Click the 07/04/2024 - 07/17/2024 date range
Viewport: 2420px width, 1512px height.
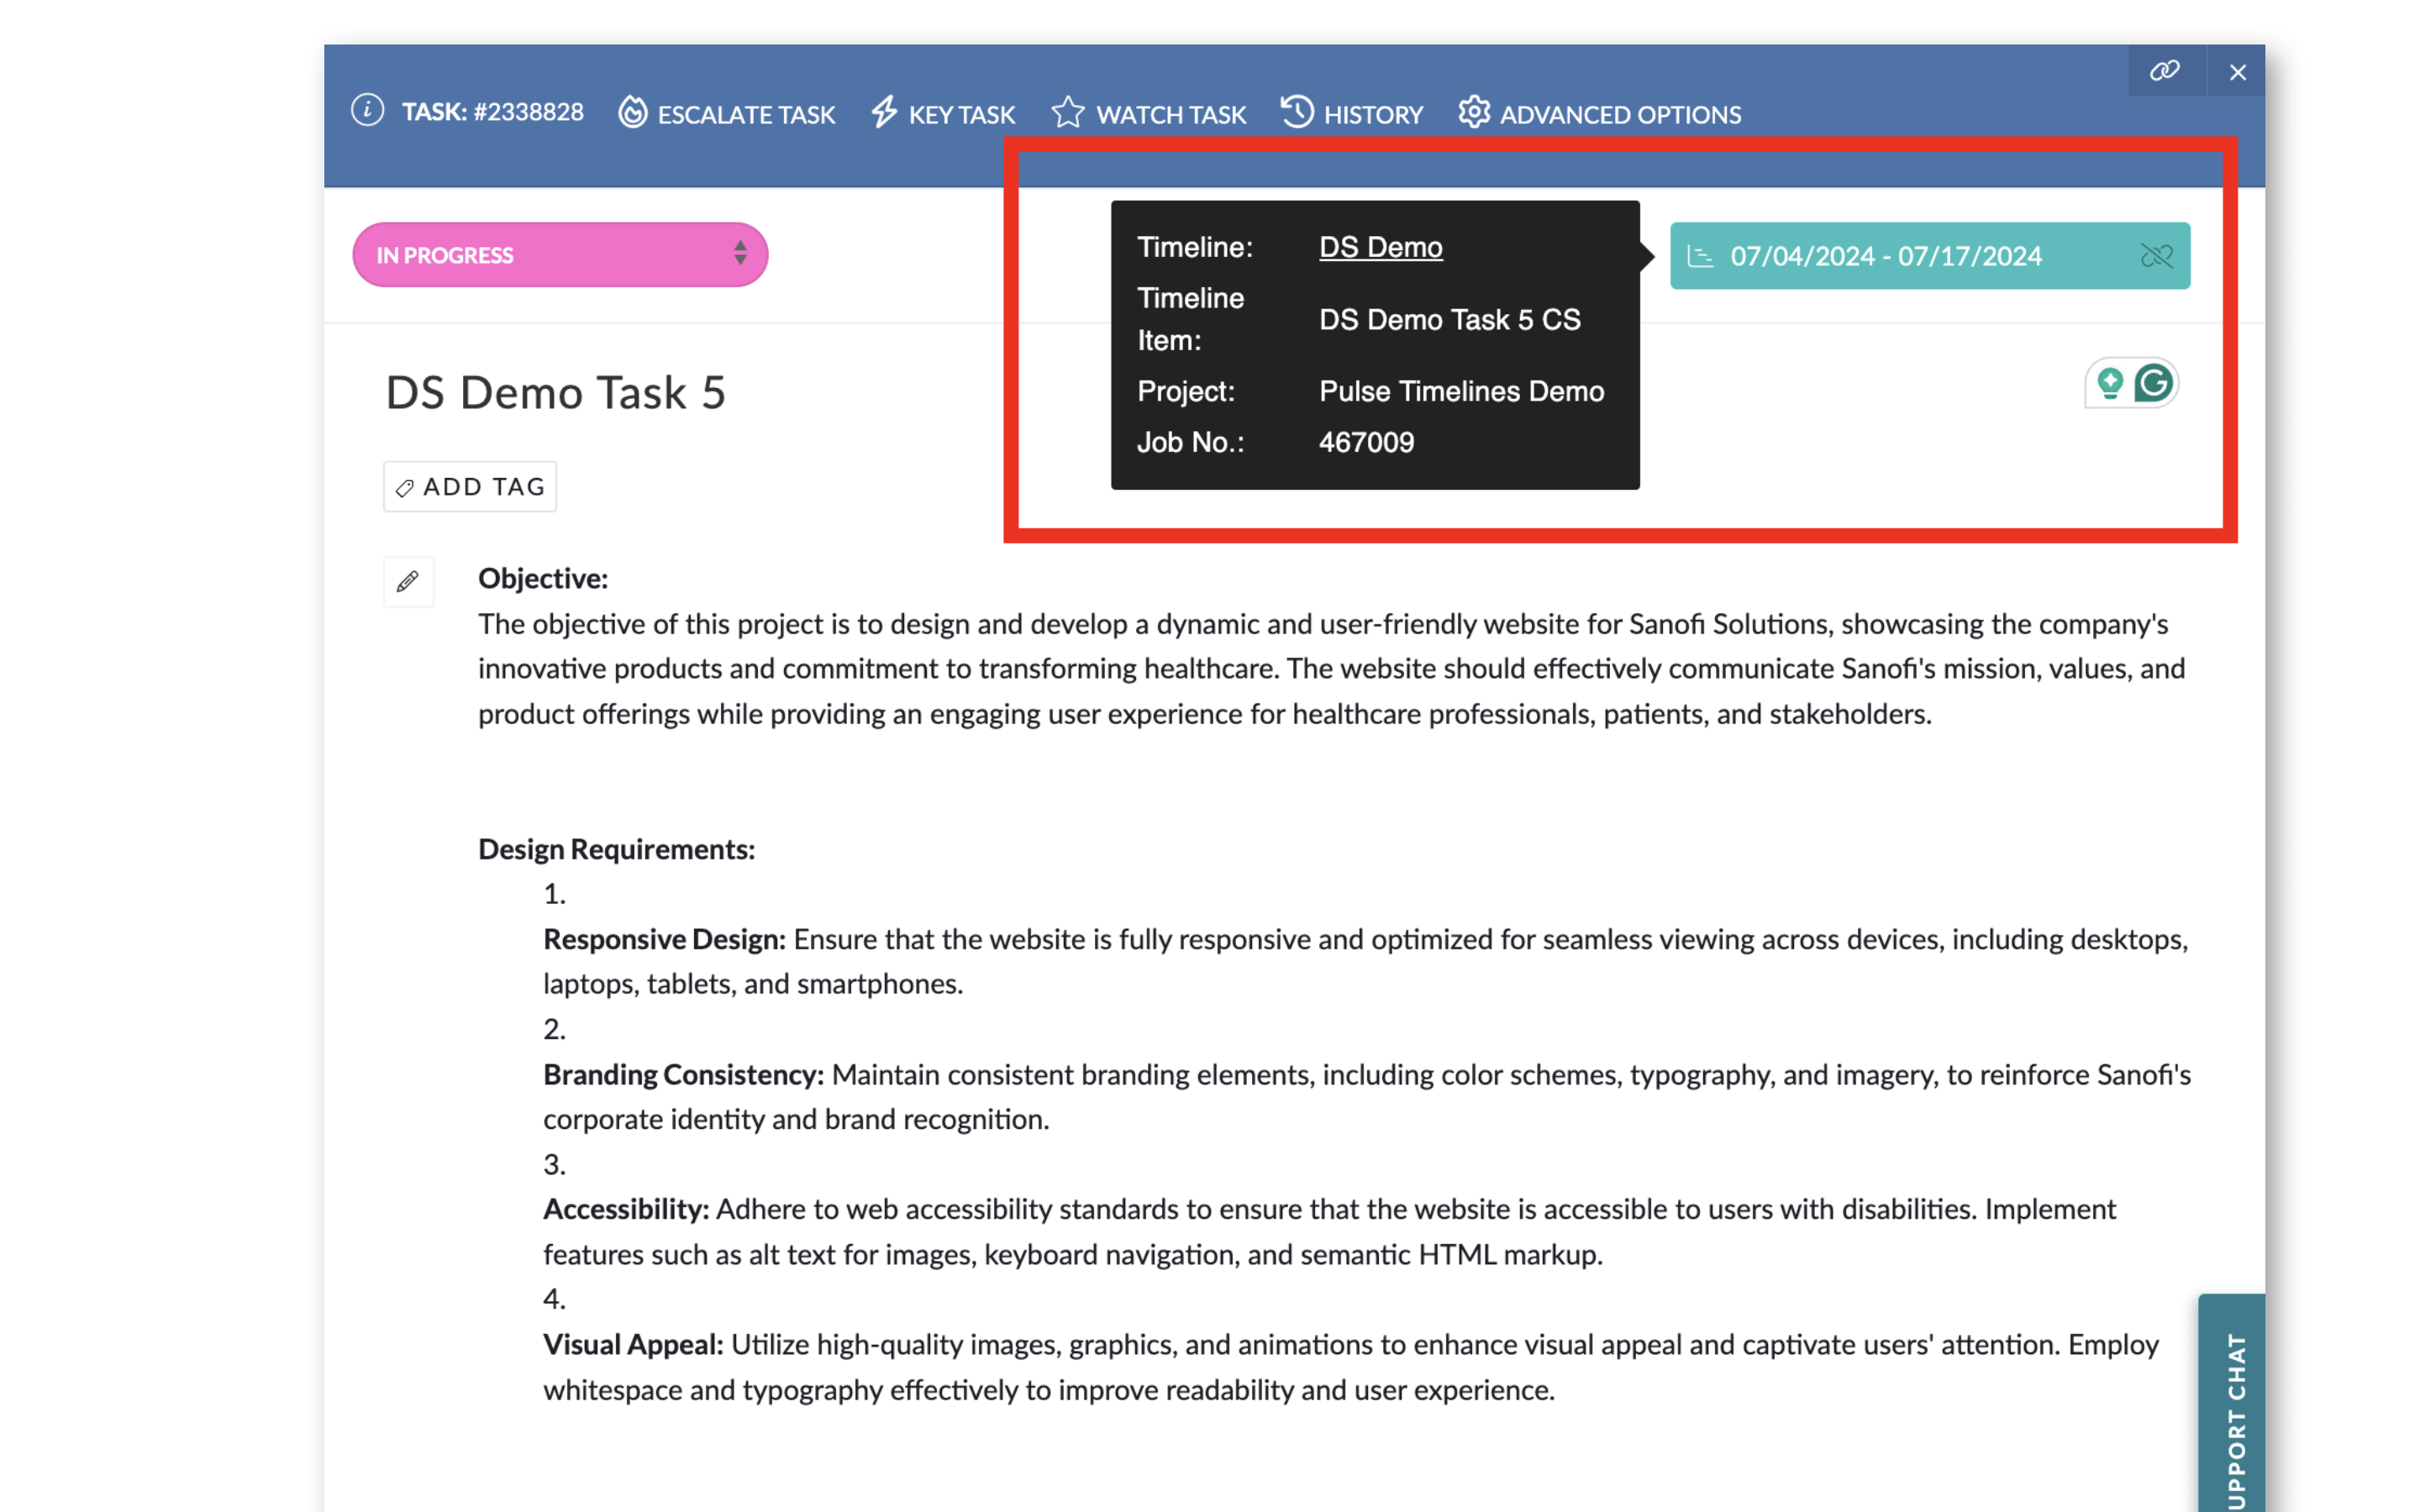[x=1886, y=256]
